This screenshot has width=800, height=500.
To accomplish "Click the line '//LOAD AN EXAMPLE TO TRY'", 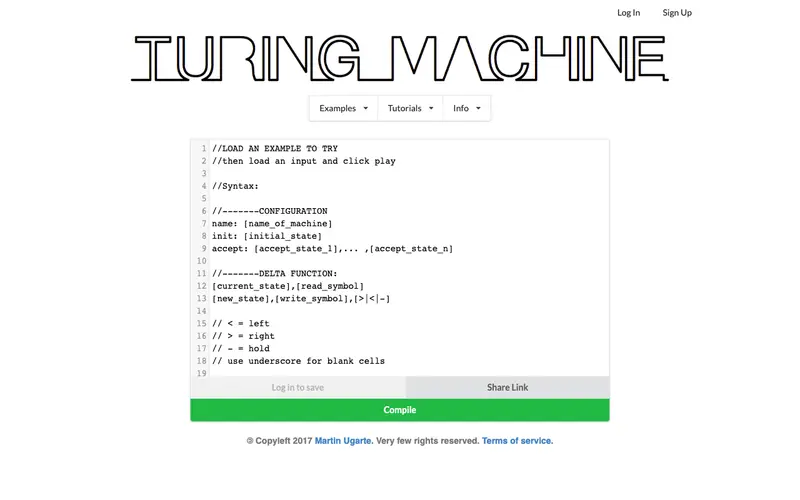I will coord(275,148).
